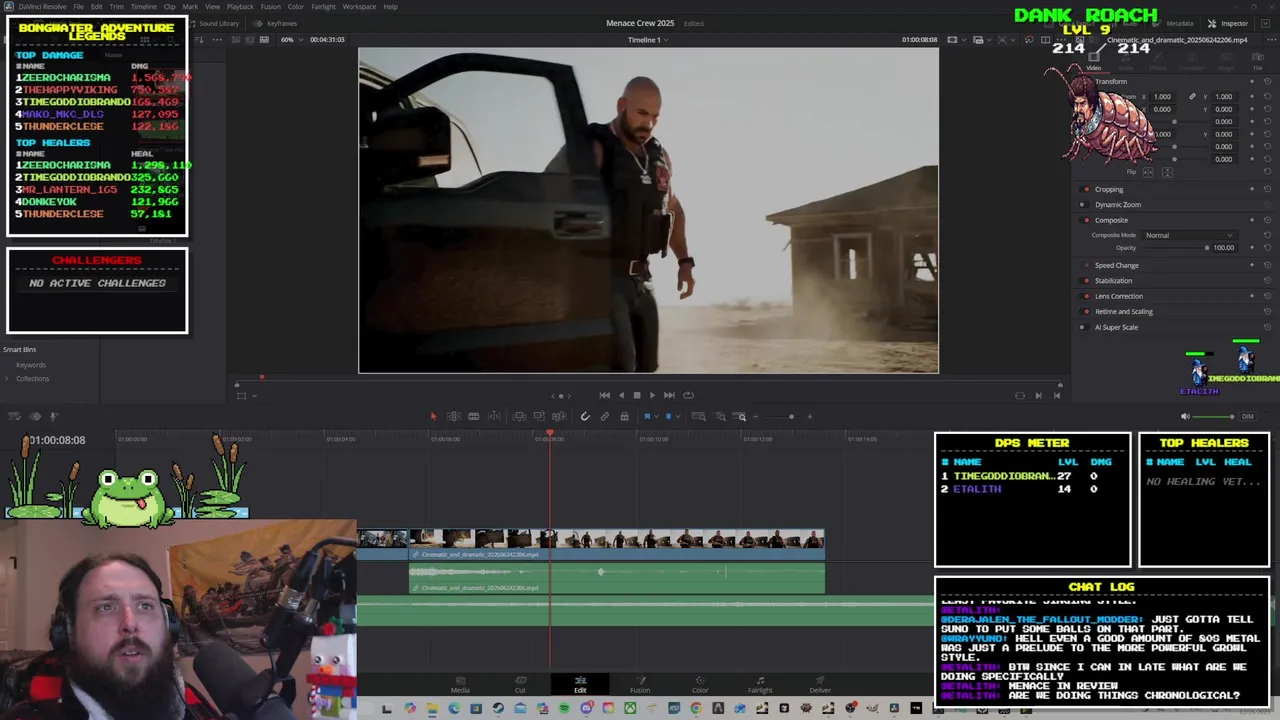This screenshot has width=1280, height=720.
Task: Click the viewer overlay transform icon
Action: [241, 395]
